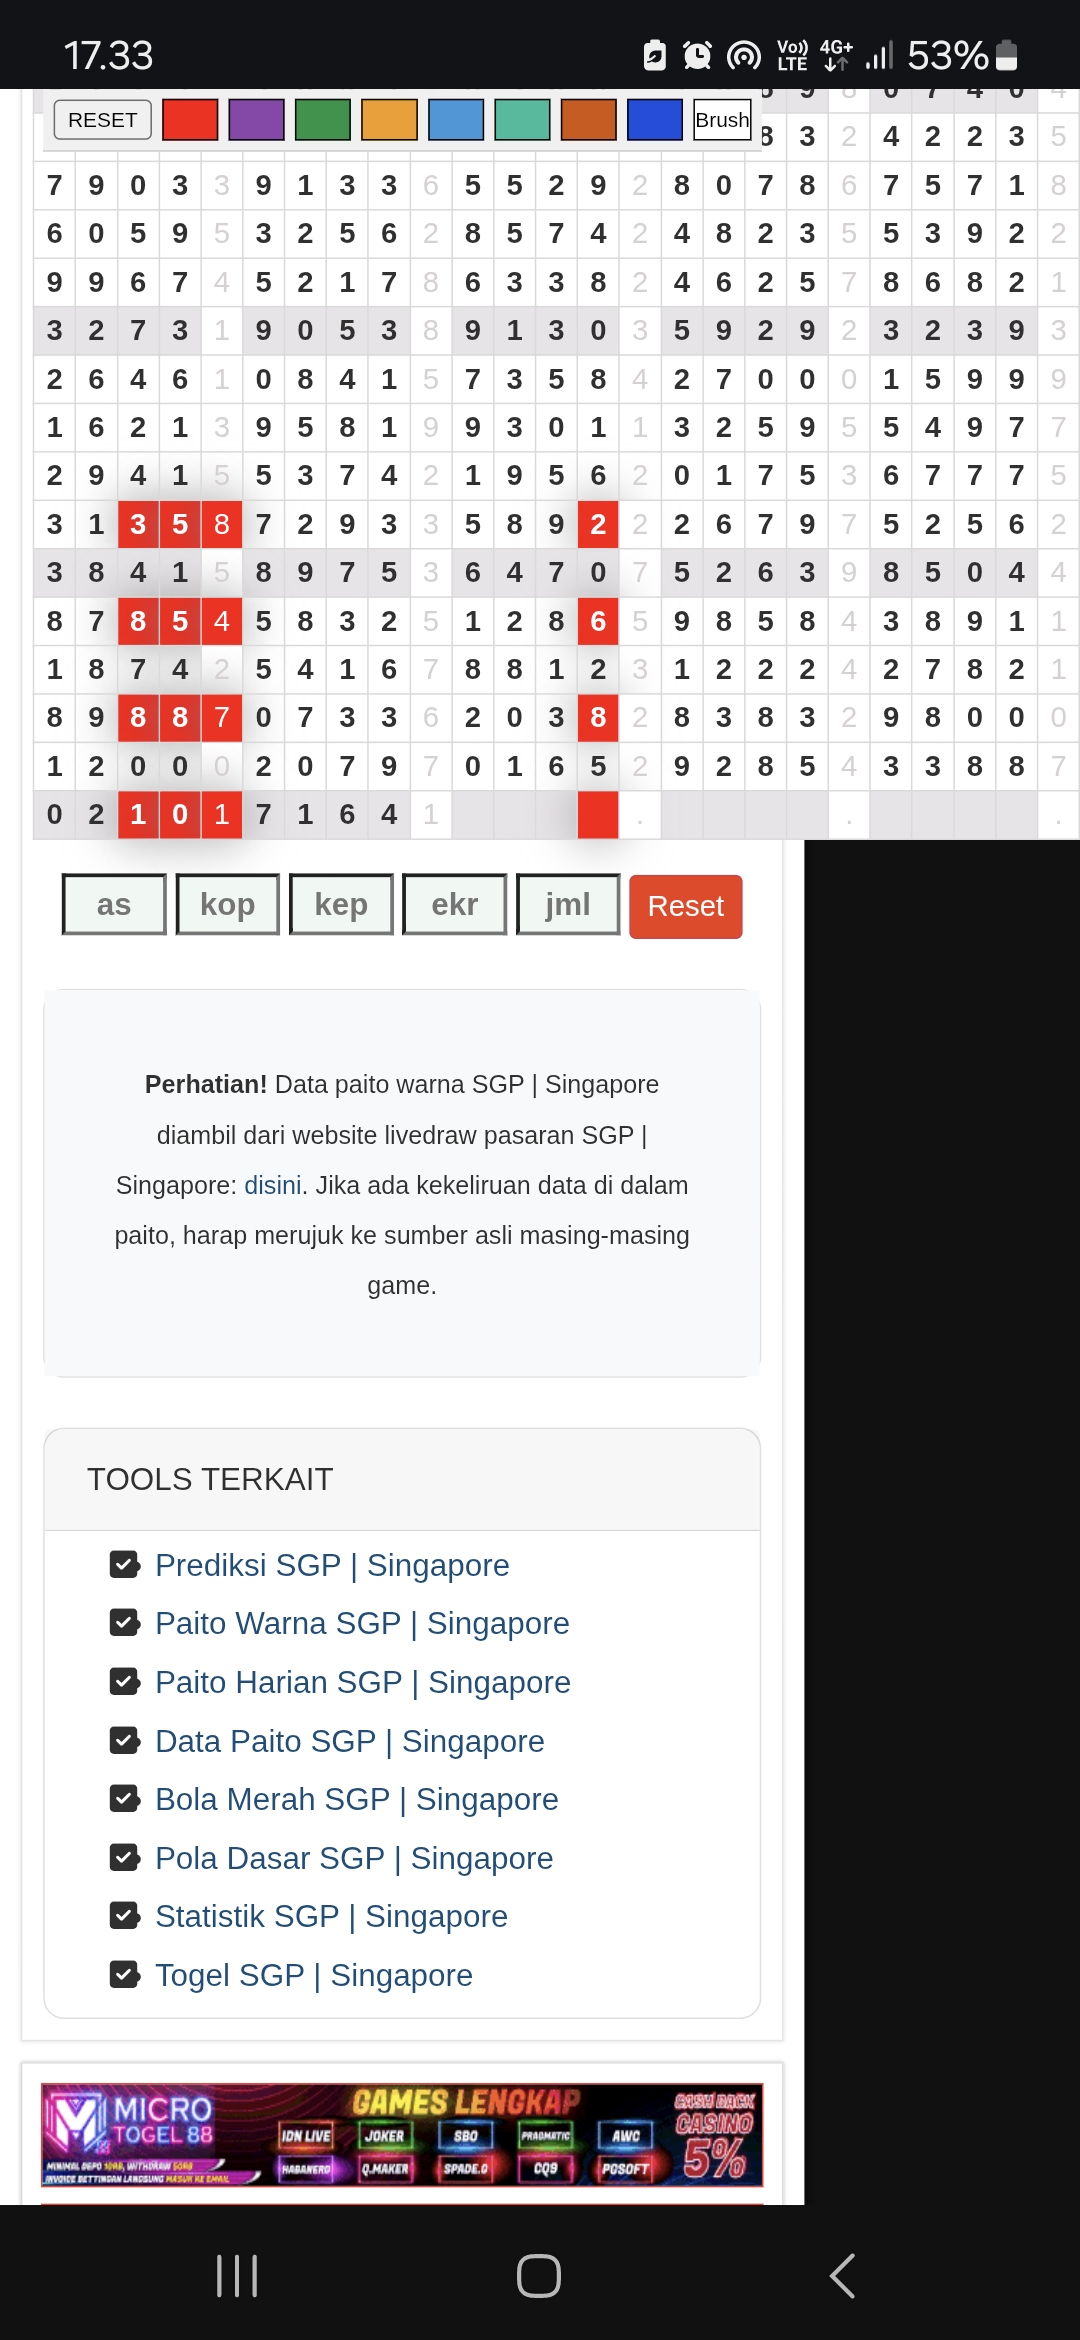This screenshot has width=1080, height=2340.
Task: Open the Micro Togel 88 banner ad
Action: point(402,2135)
